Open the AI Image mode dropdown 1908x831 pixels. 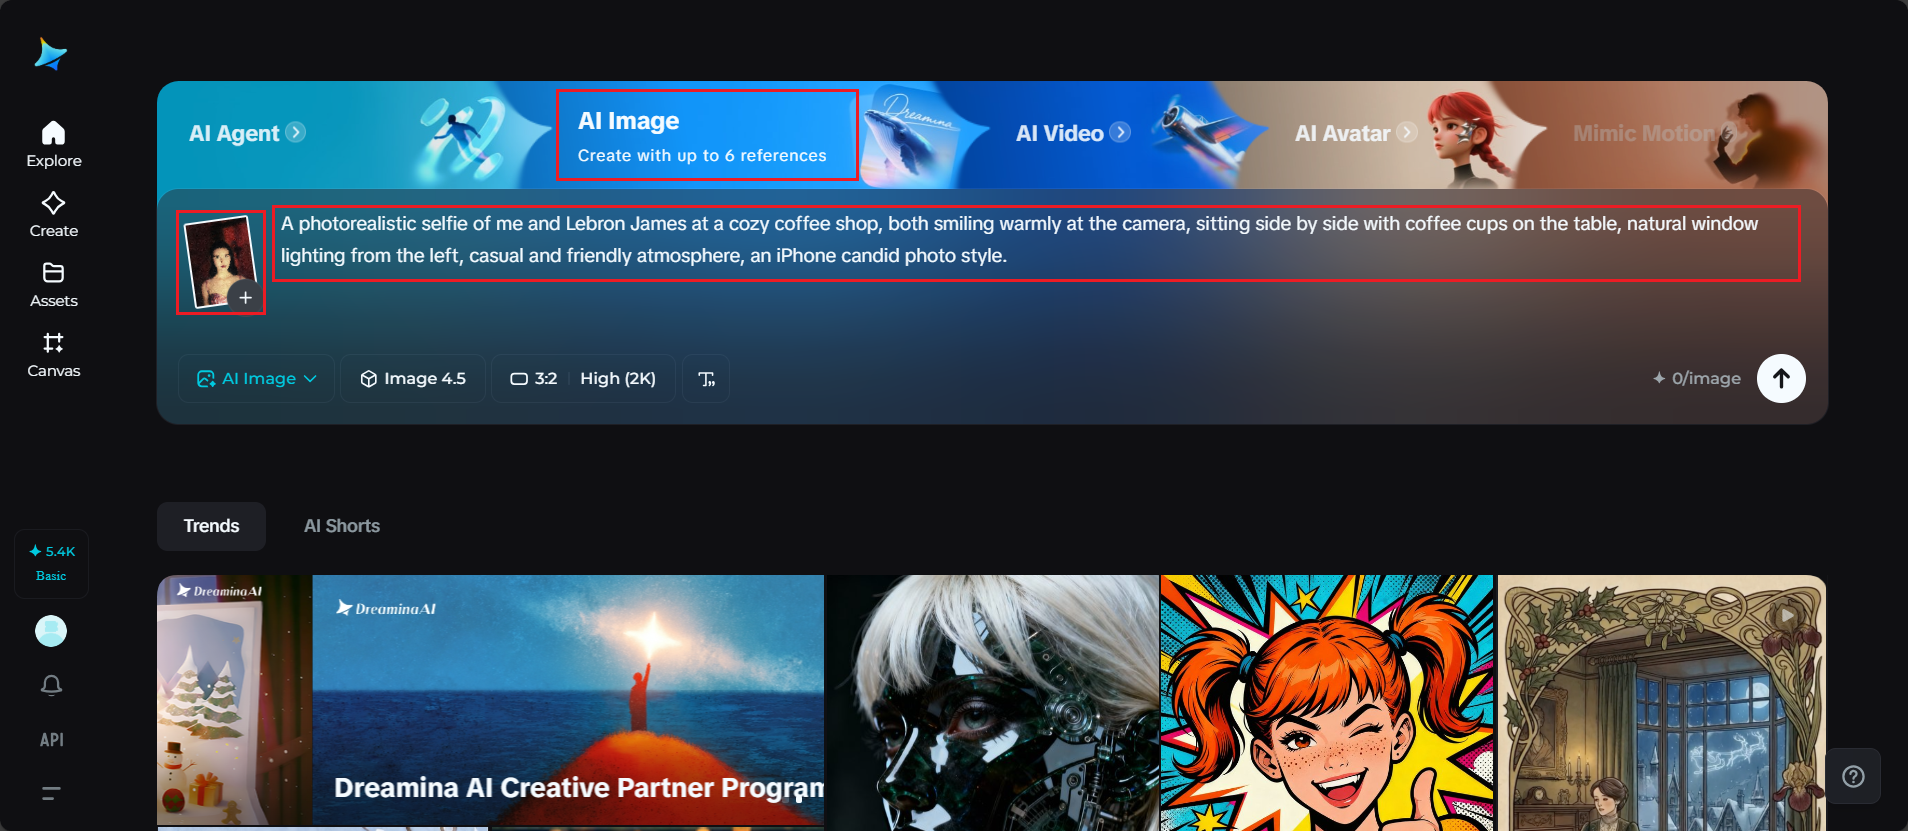(257, 379)
